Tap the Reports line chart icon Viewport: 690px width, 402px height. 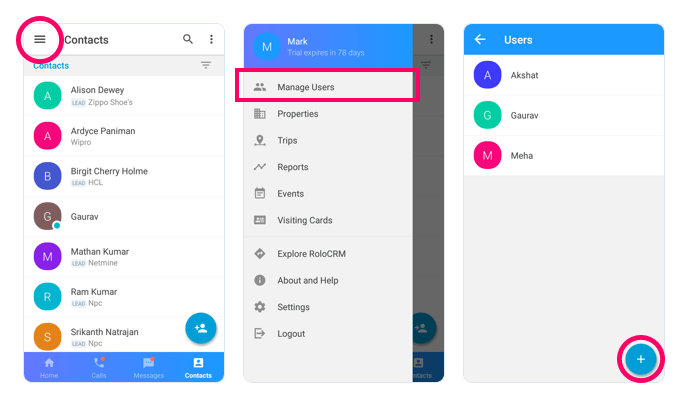click(260, 167)
